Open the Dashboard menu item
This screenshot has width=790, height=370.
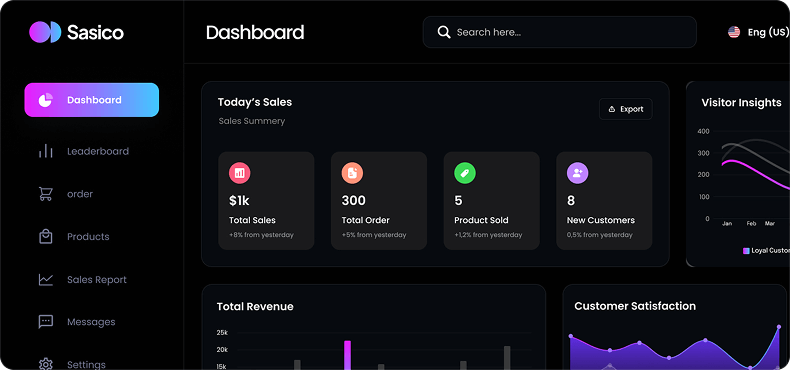click(92, 100)
